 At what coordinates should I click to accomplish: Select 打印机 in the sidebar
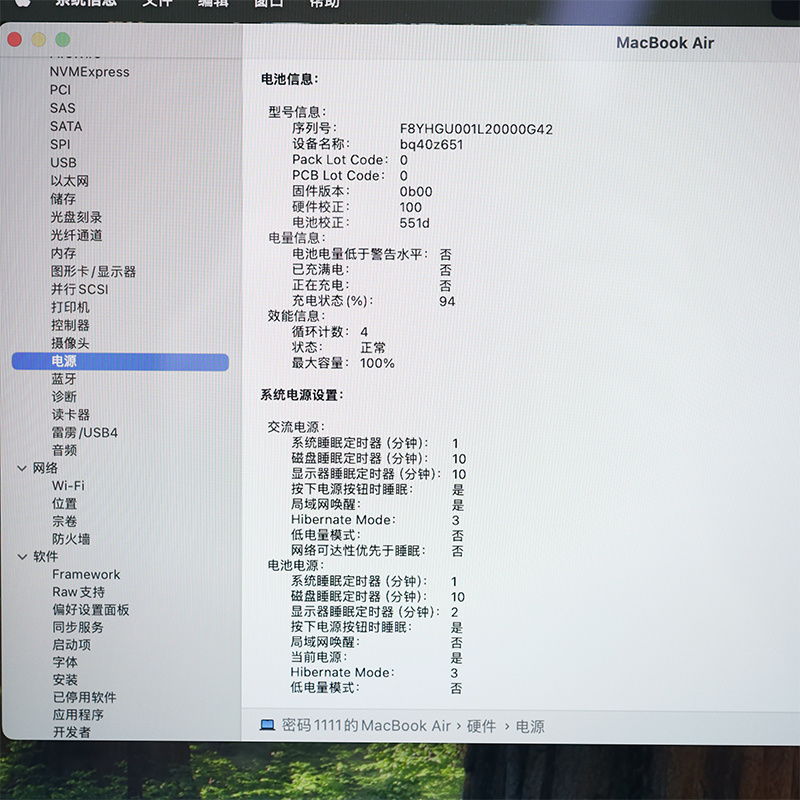click(70, 307)
